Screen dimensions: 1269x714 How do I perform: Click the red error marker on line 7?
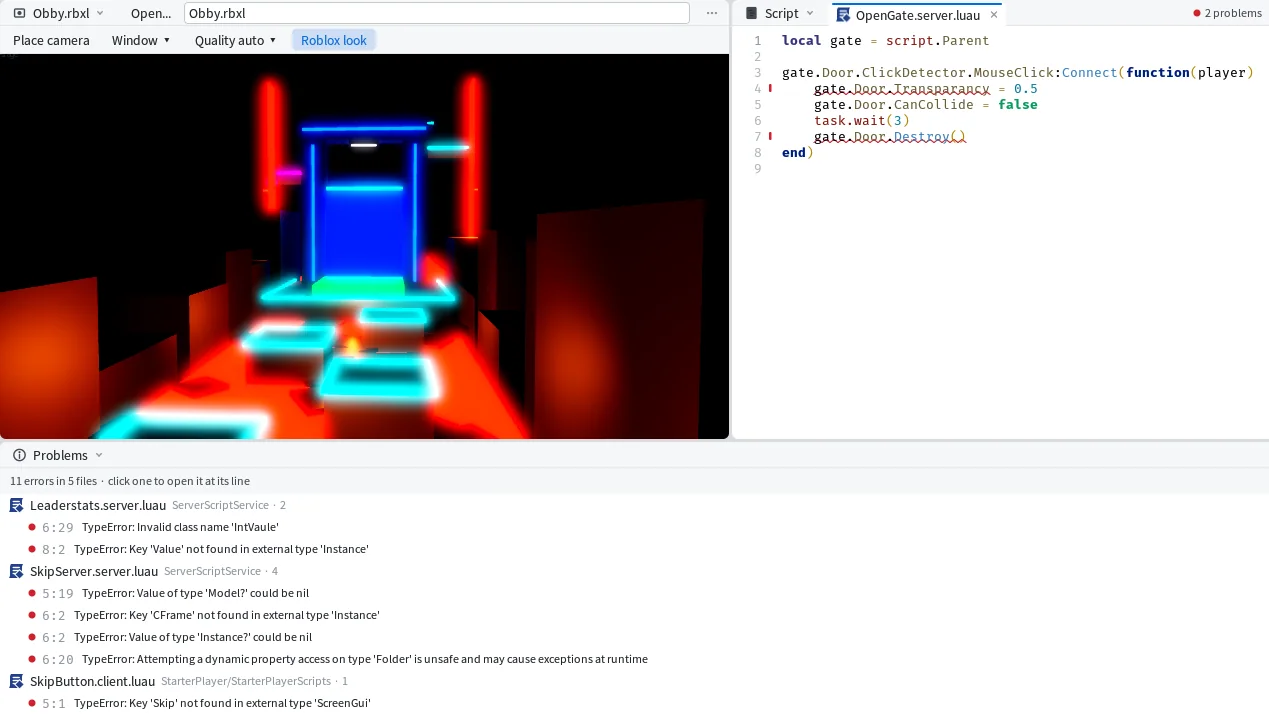pyautogui.click(x=770, y=136)
